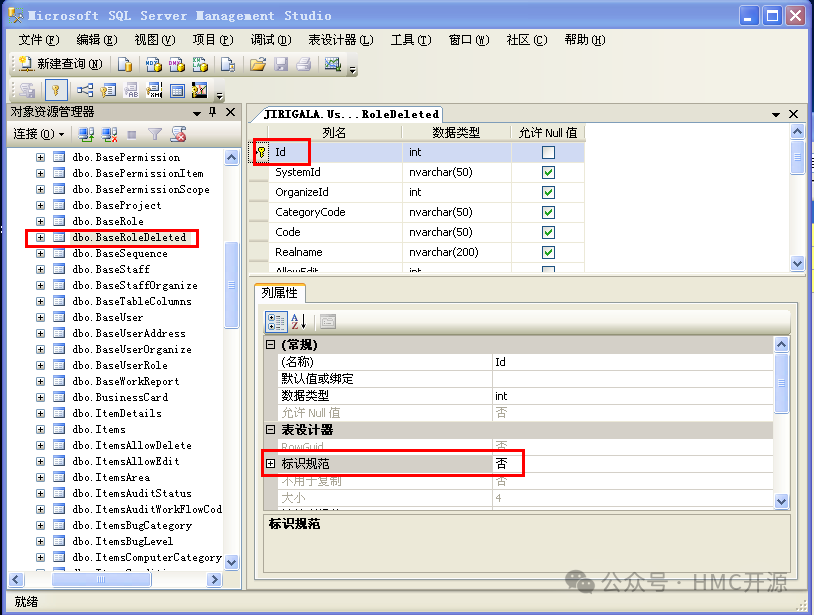
Task: Click the Open File folder icon
Action: pyautogui.click(x=257, y=64)
